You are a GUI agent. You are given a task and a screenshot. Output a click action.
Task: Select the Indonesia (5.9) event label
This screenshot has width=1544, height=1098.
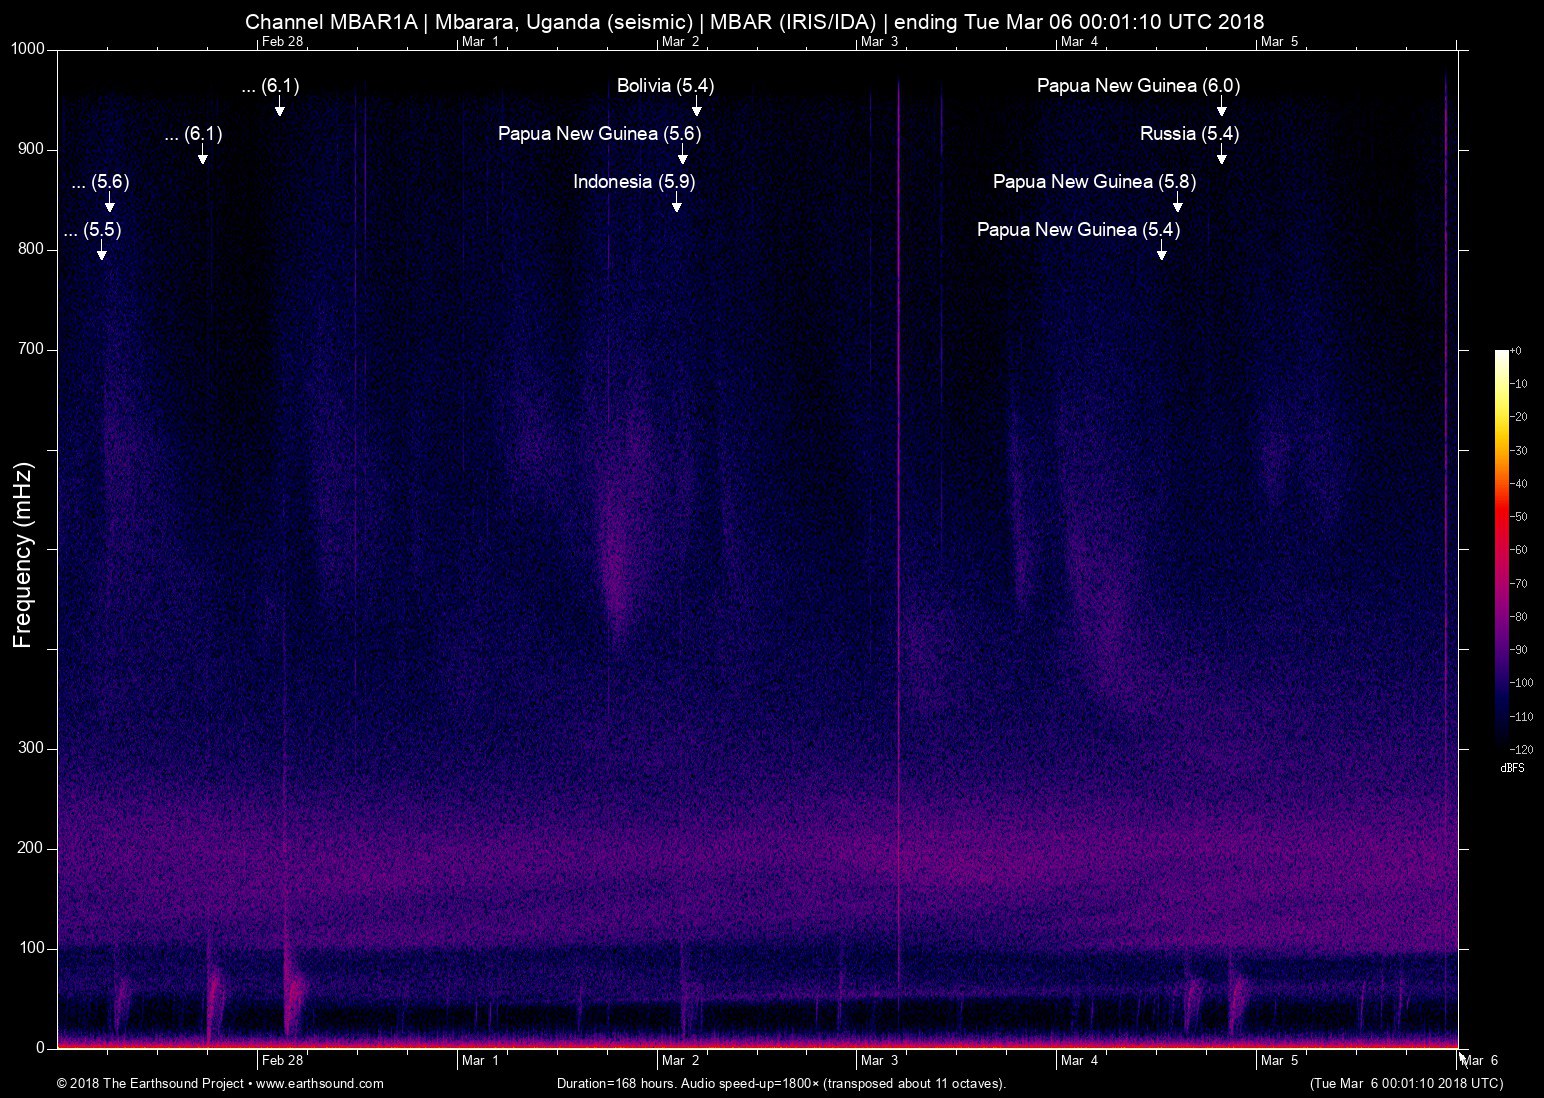[634, 182]
